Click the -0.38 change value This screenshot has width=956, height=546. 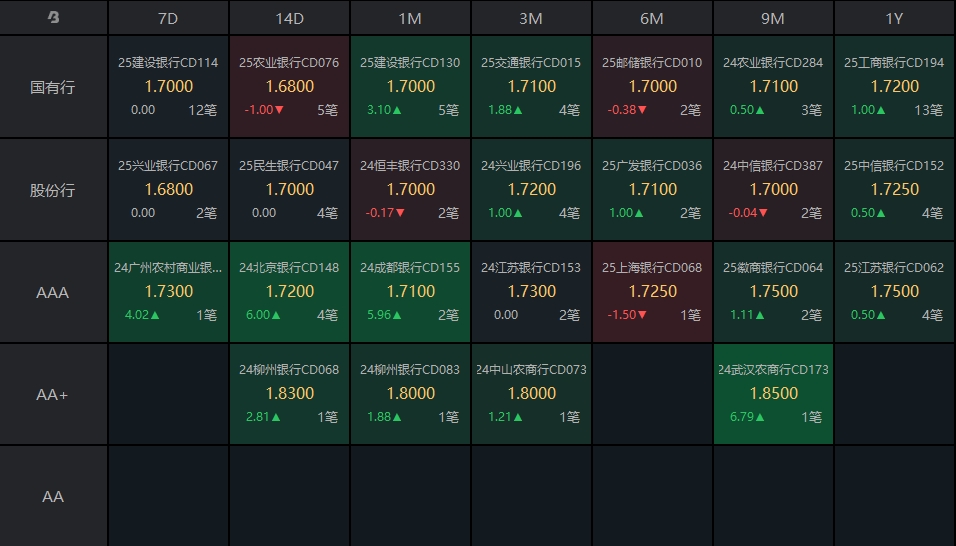[627, 110]
